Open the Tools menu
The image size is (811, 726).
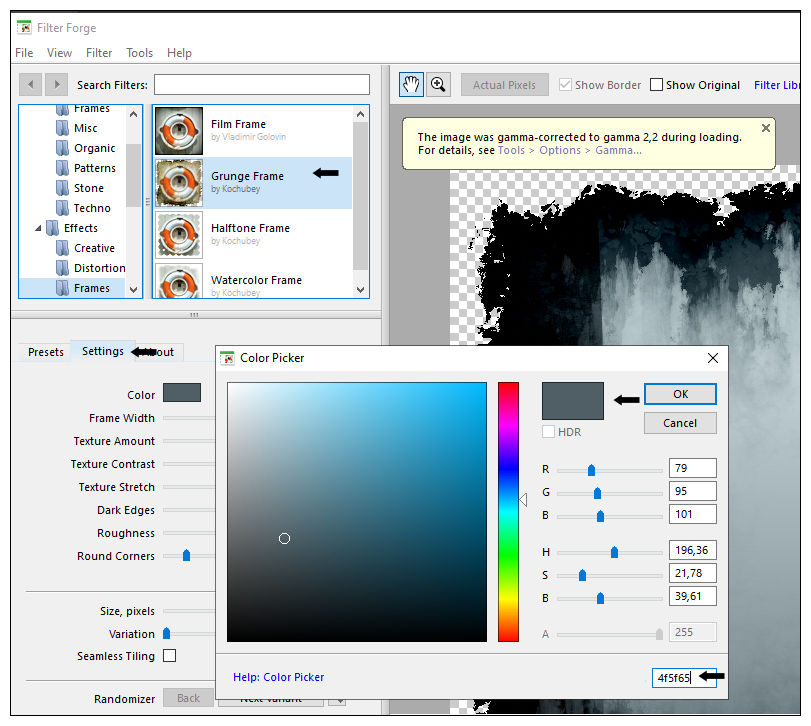tap(140, 53)
